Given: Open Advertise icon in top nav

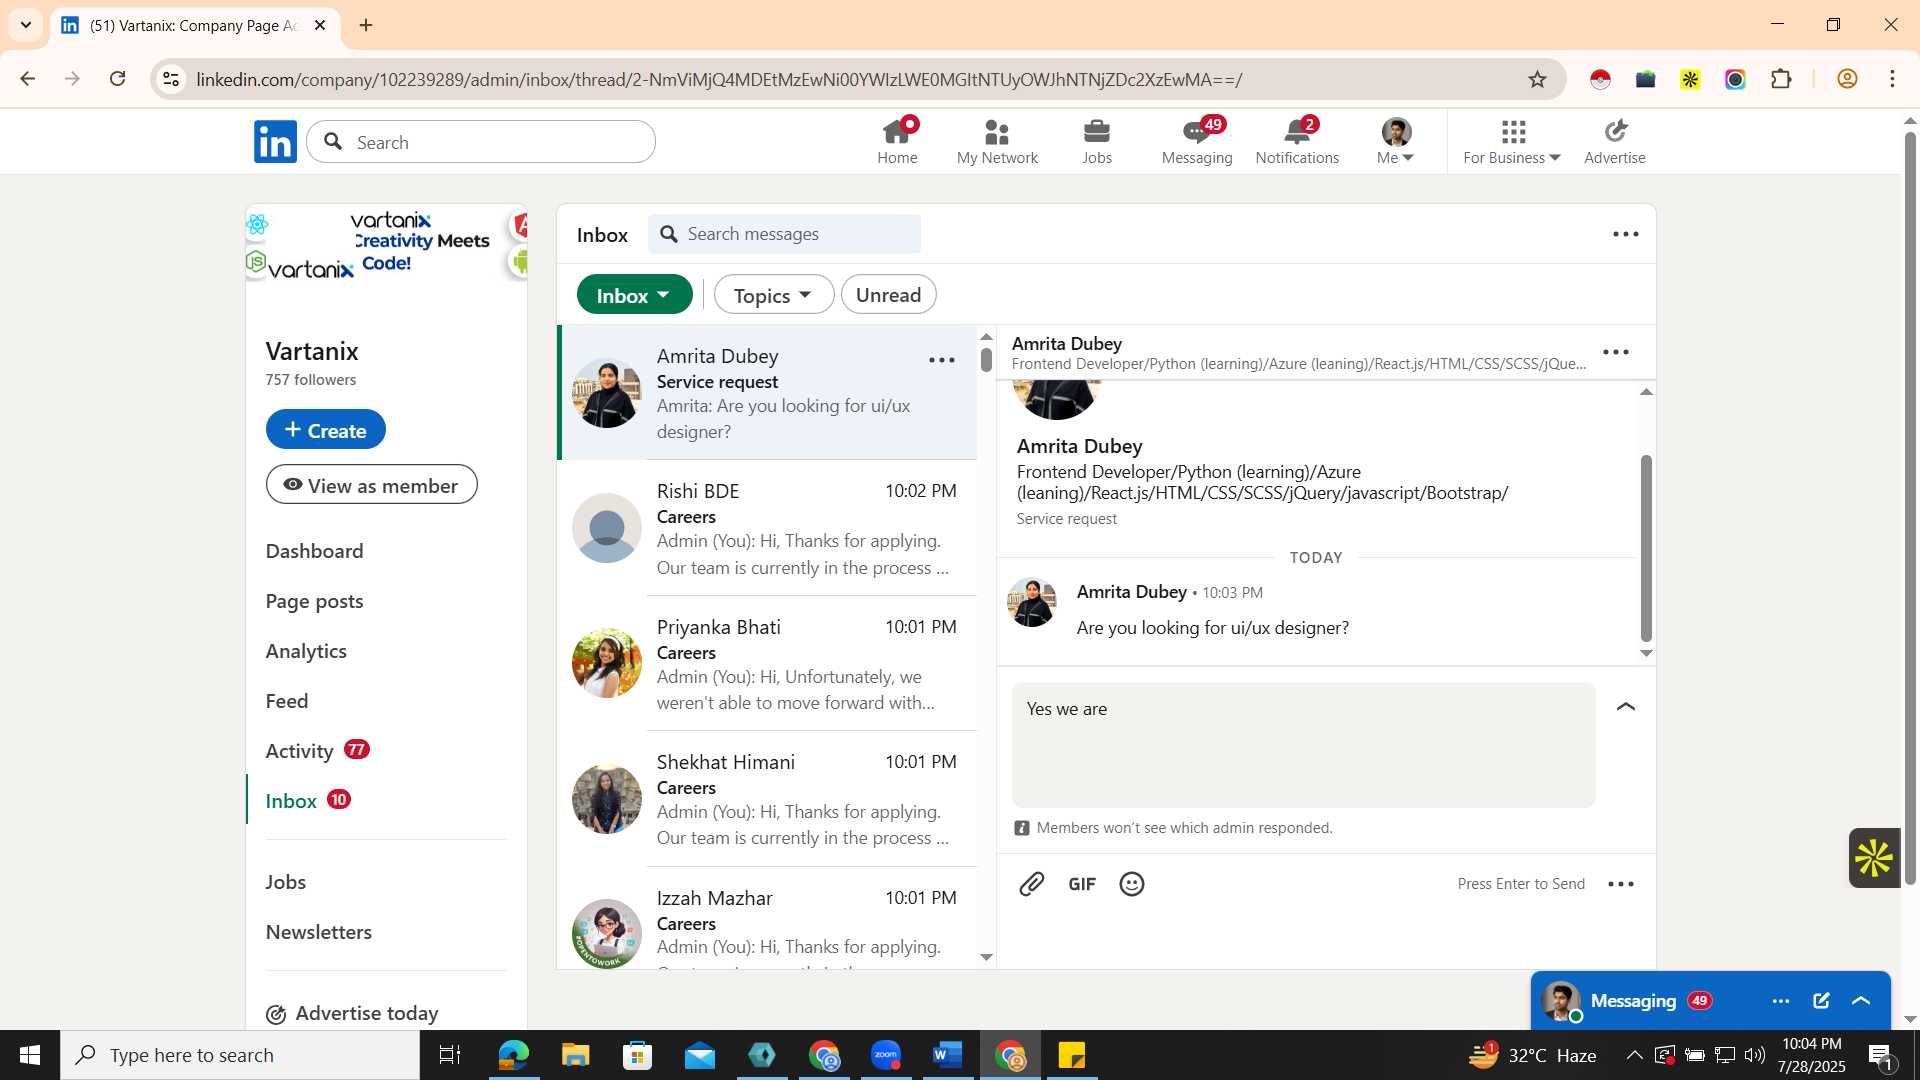Looking at the screenshot, I should [1614, 141].
